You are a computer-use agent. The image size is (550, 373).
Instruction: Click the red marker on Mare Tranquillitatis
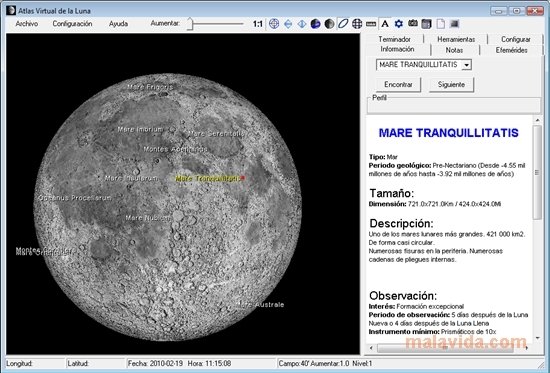point(242,178)
